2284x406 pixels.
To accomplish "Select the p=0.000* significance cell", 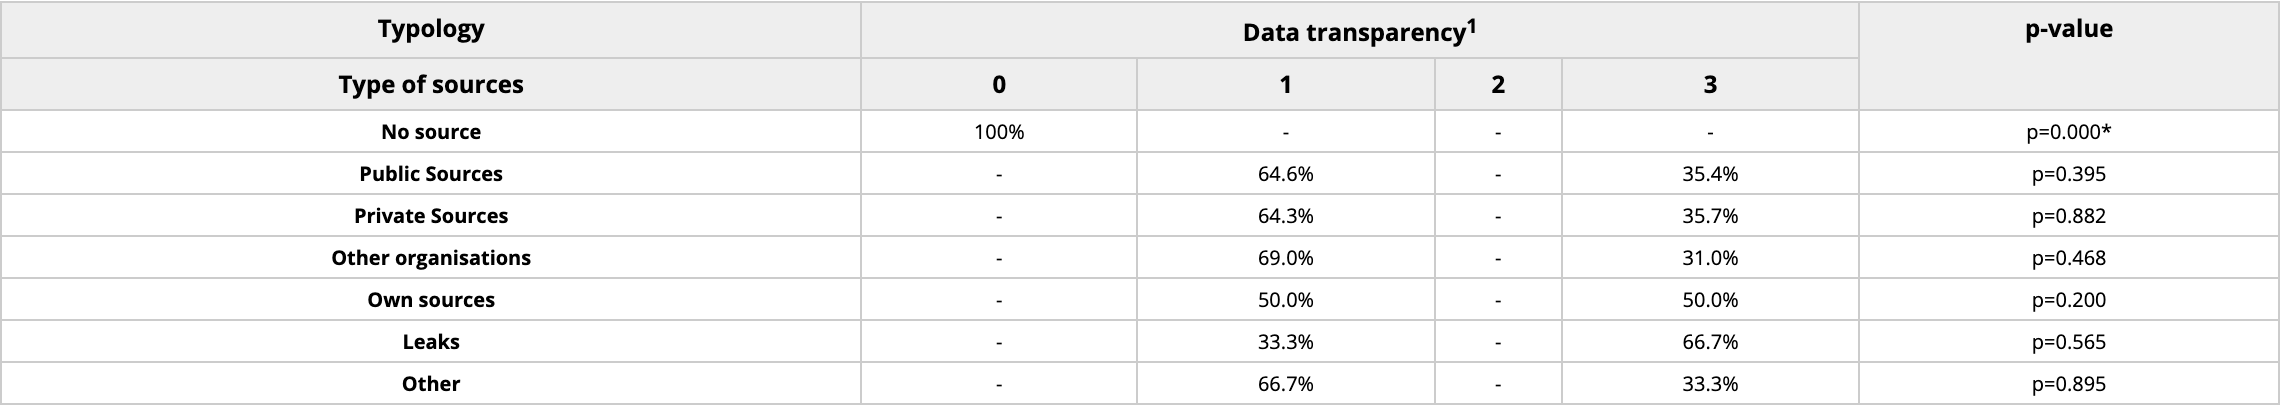I will click(x=2068, y=132).
